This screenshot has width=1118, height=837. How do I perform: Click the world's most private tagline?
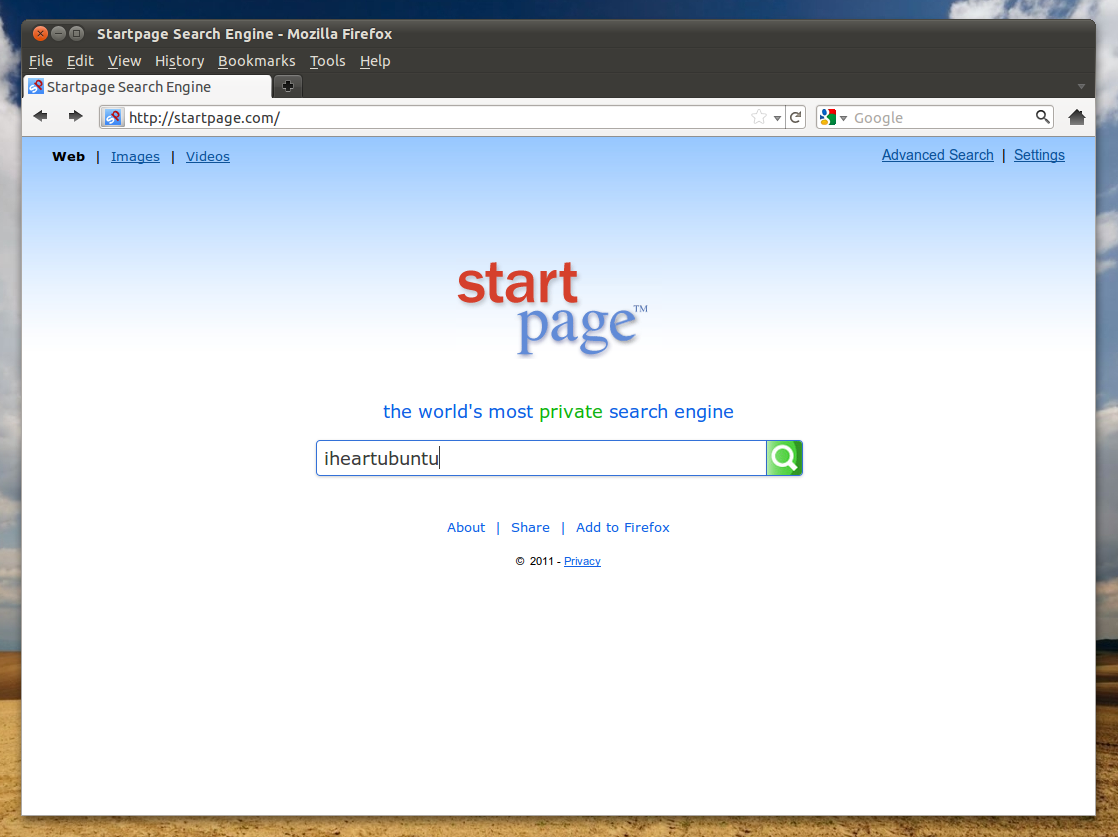tap(558, 411)
